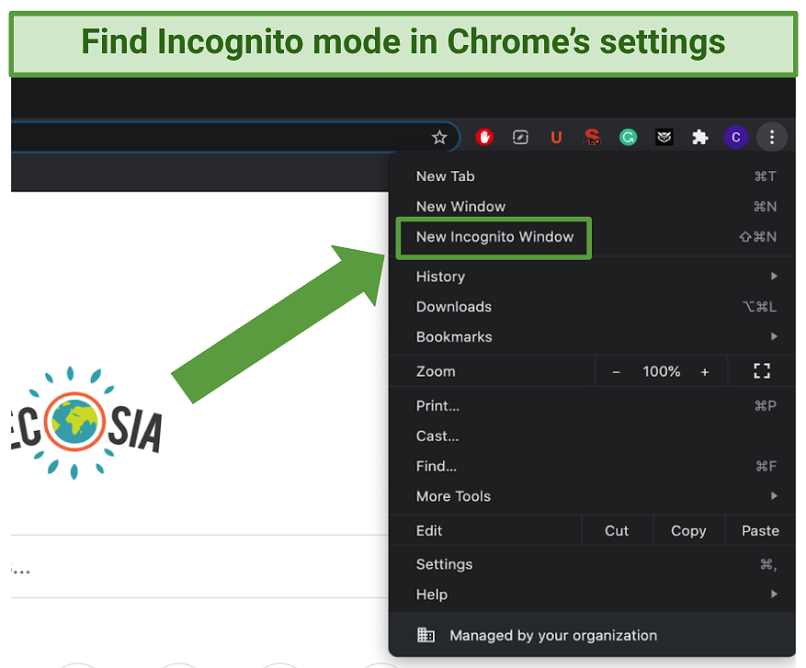The image size is (806, 668).
Task: Click the building icon for managed organization
Action: click(x=426, y=635)
